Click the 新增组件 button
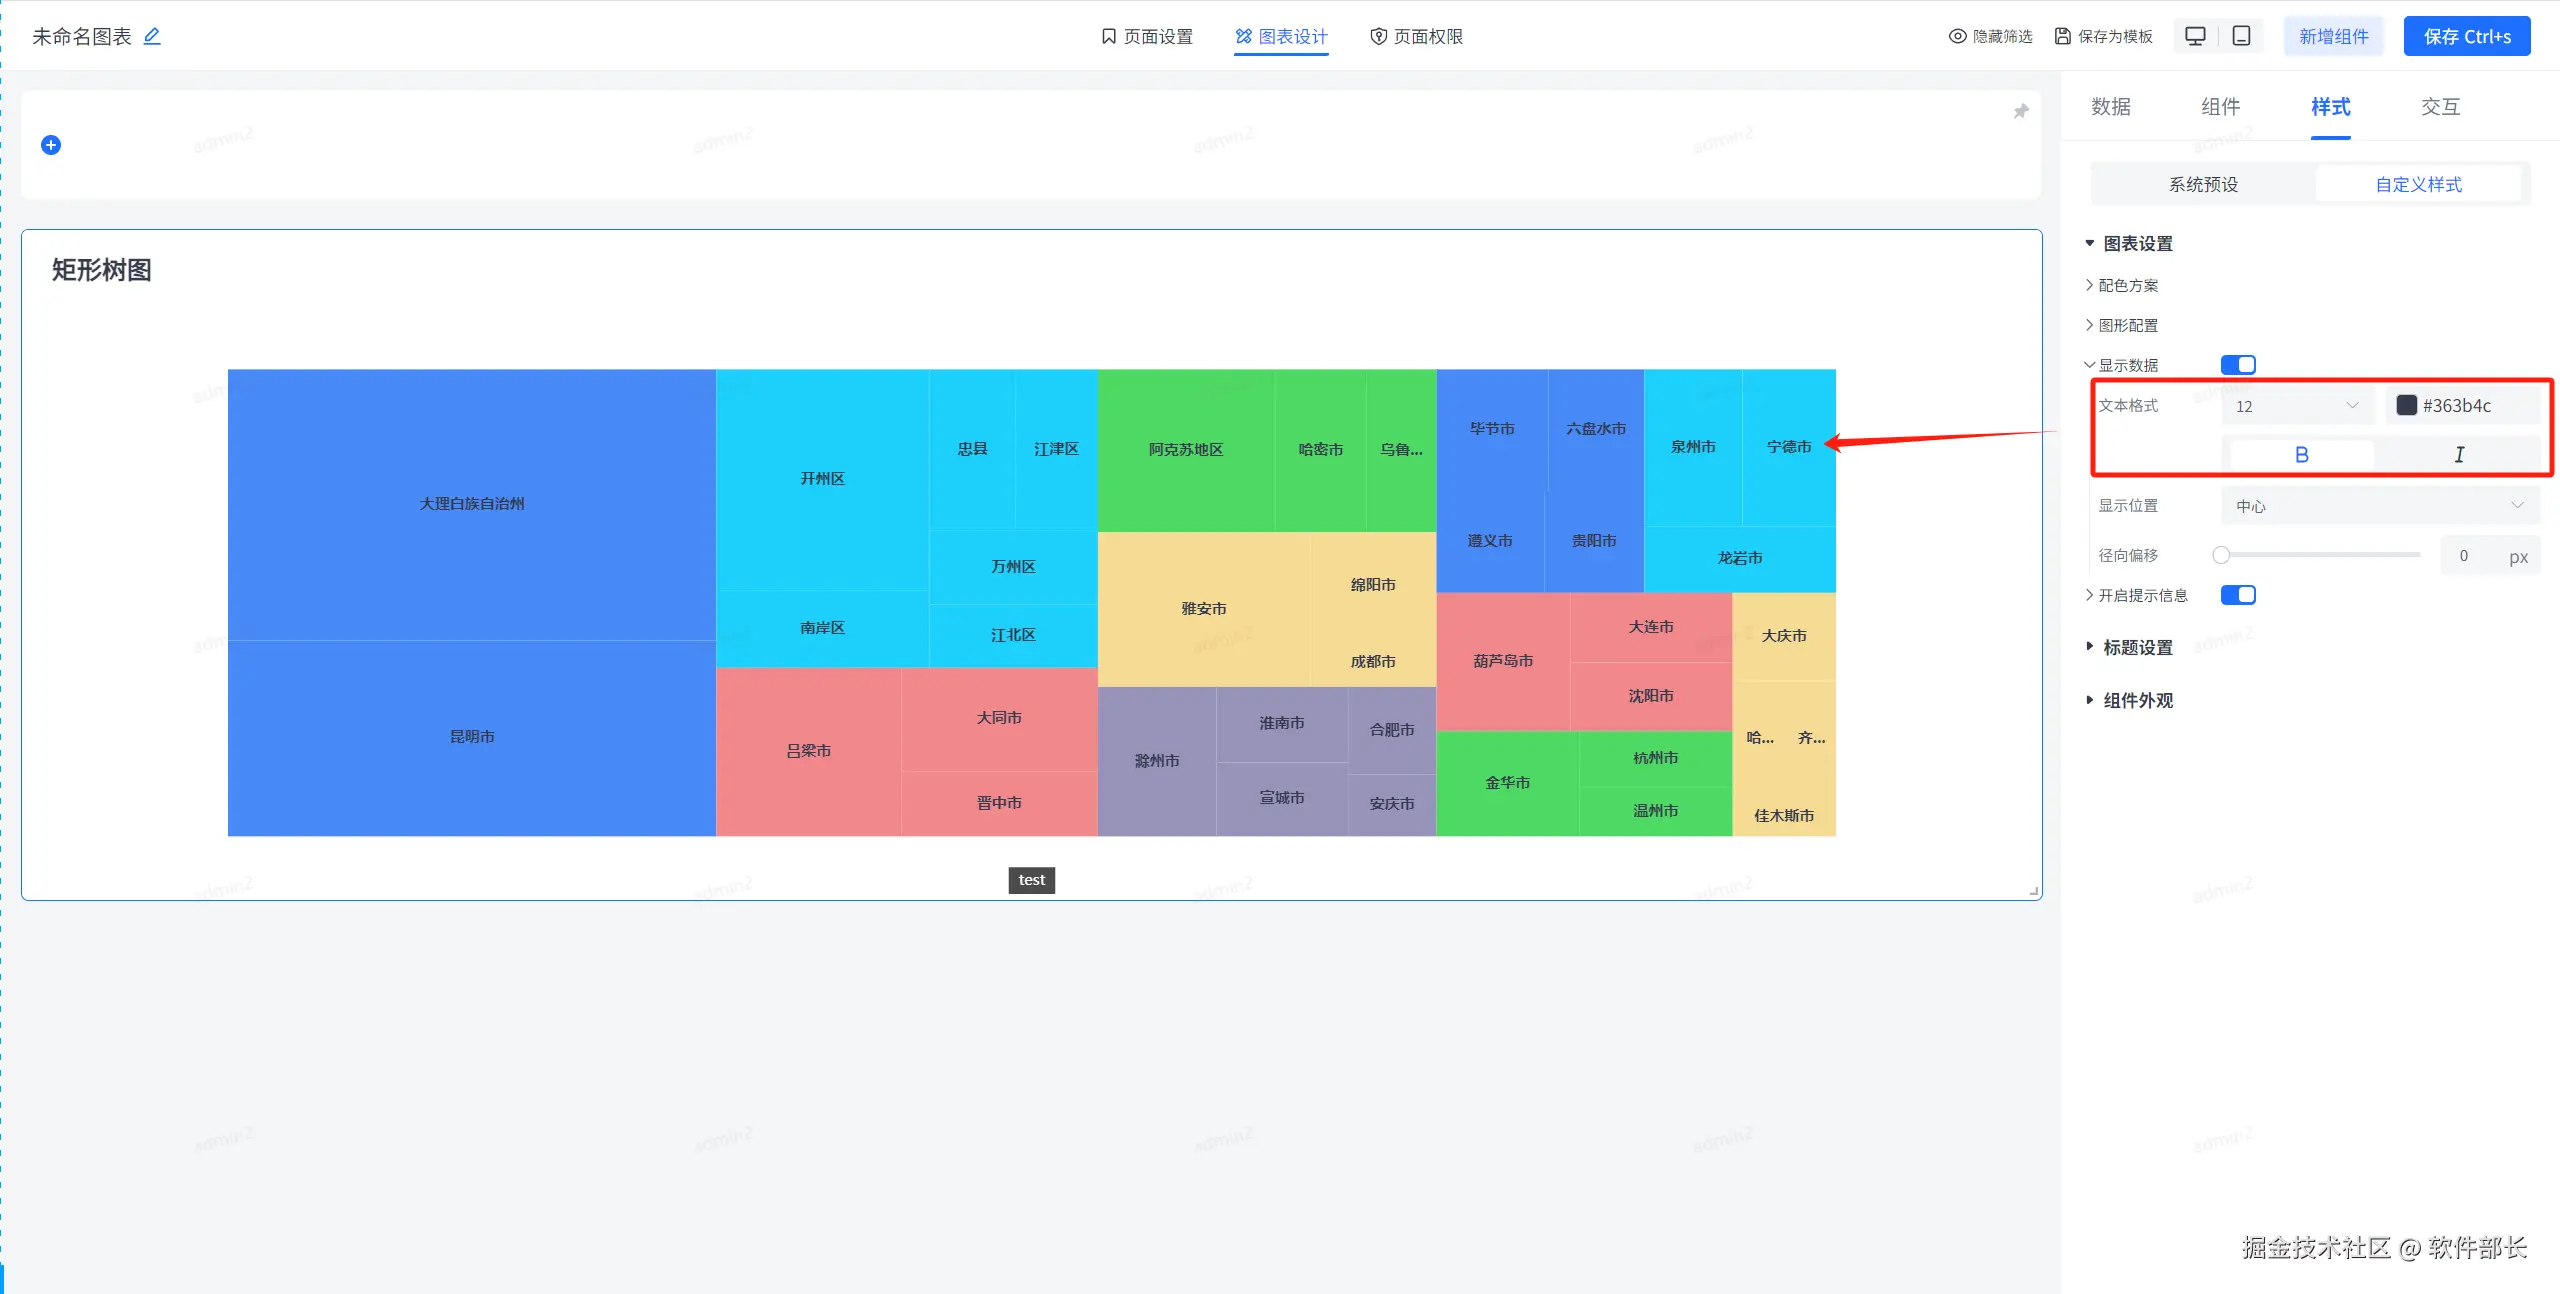Viewport: 2560px width, 1294px height. (2333, 36)
